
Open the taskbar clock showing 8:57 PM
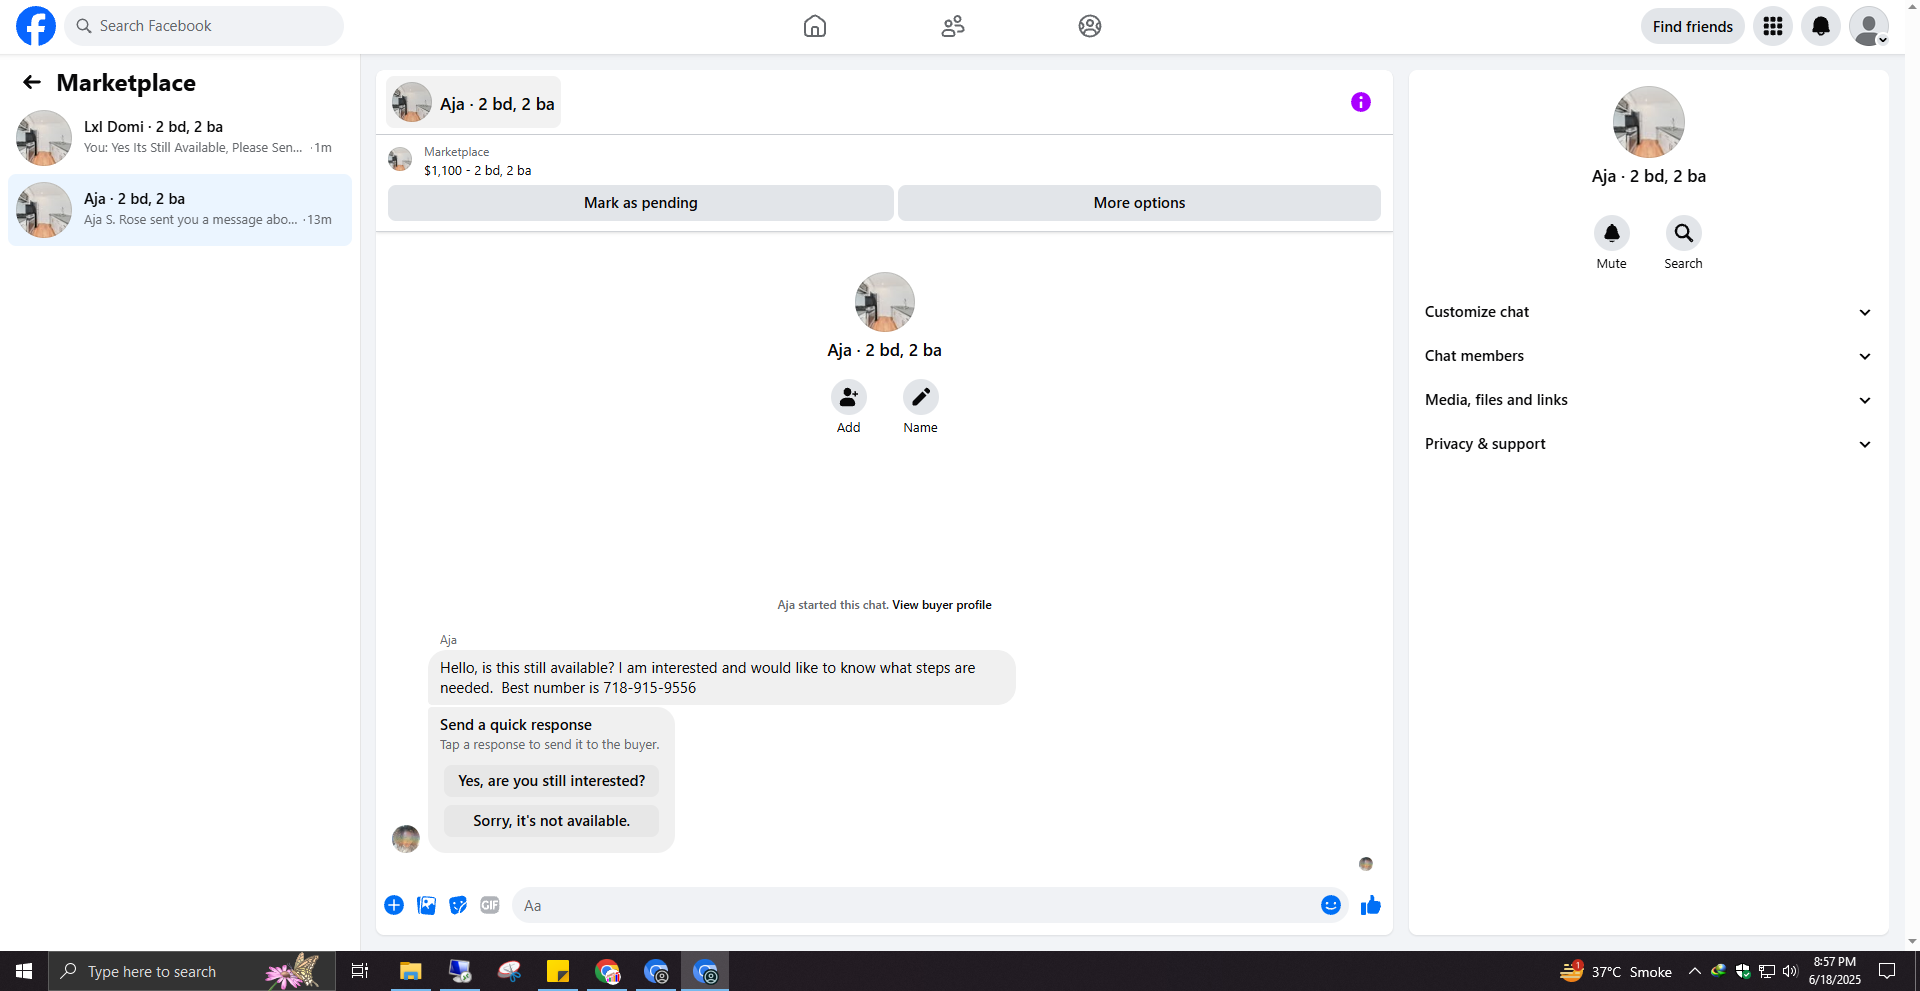(1835, 971)
